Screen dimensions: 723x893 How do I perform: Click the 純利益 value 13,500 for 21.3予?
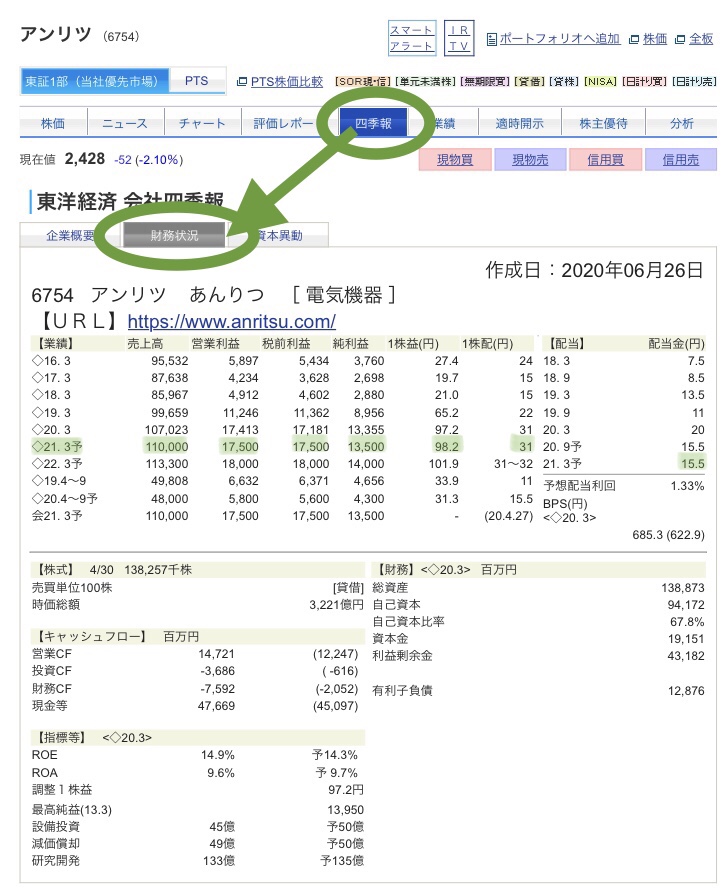pyautogui.click(x=366, y=447)
